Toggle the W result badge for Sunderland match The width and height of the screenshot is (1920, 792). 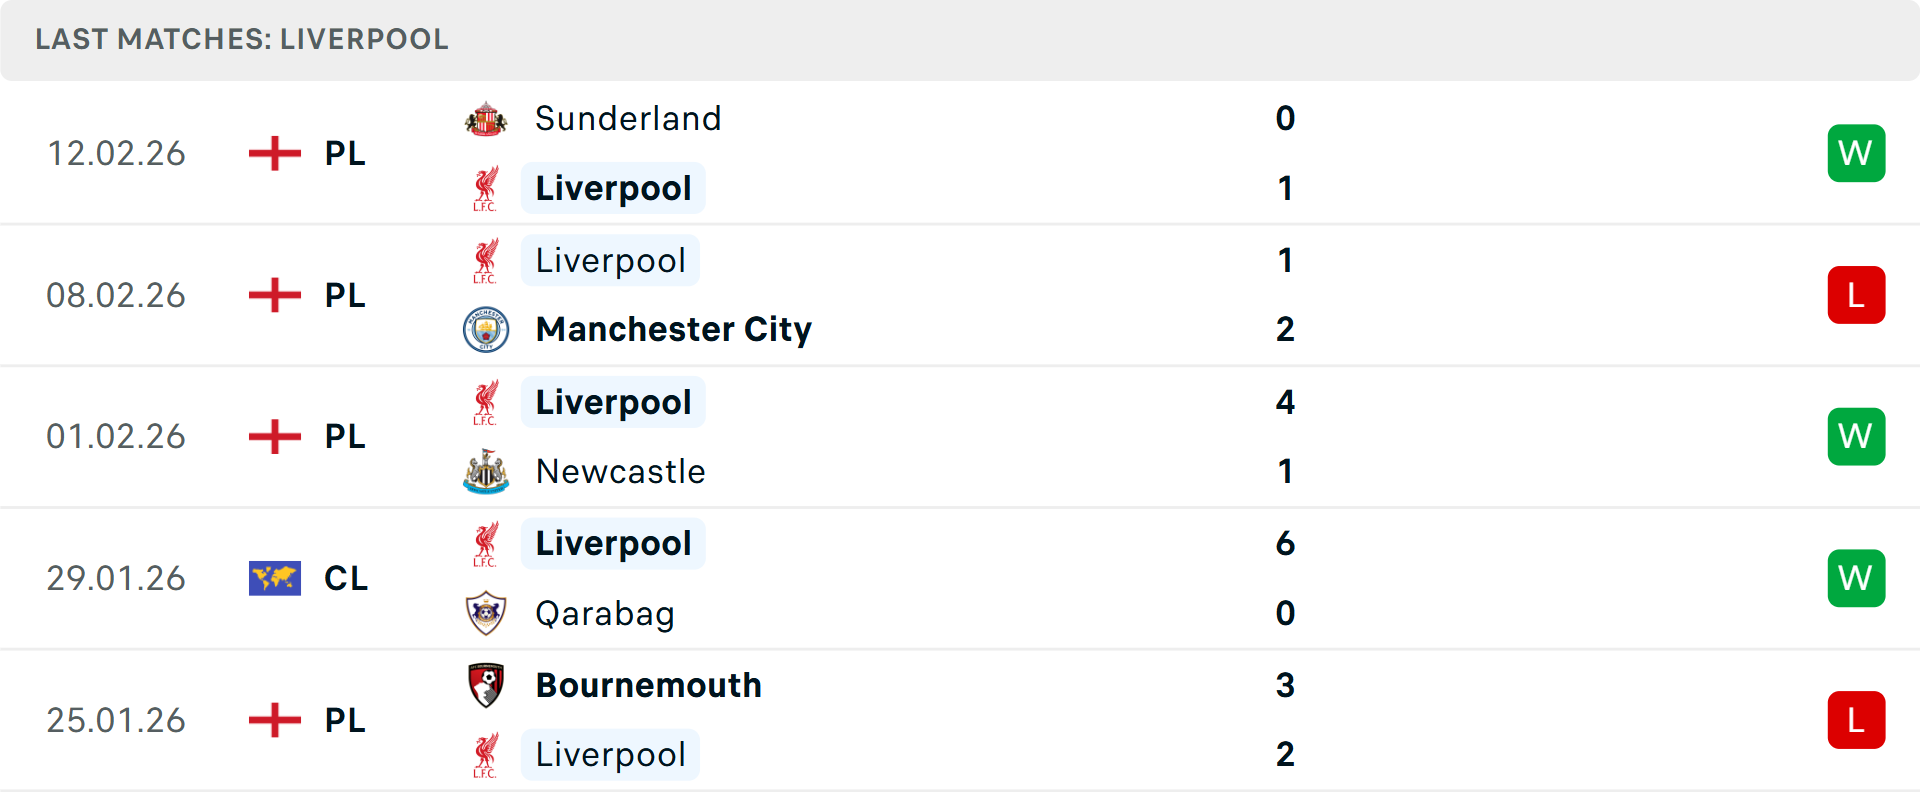click(x=1857, y=153)
